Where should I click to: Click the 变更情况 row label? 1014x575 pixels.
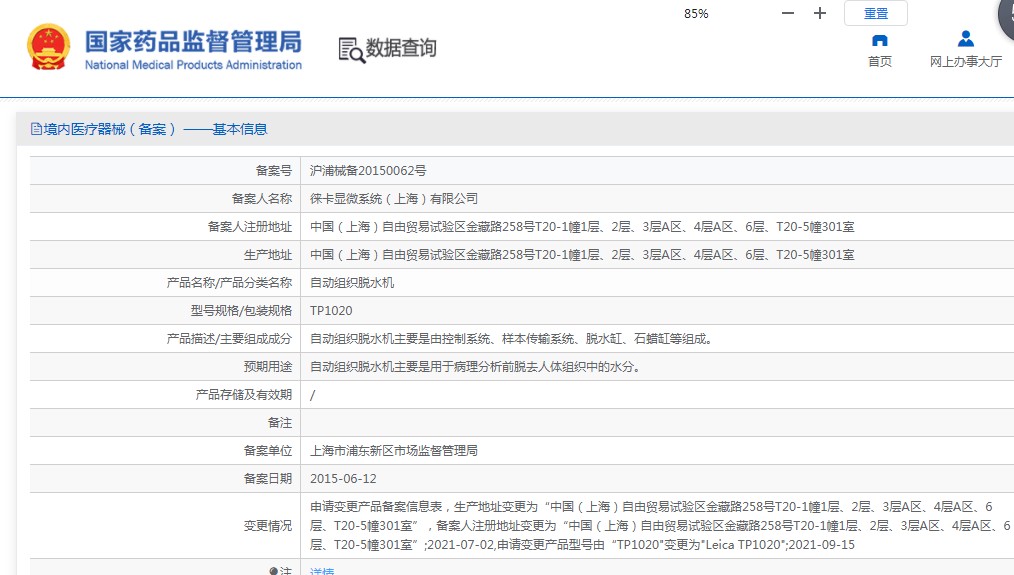(x=268, y=526)
